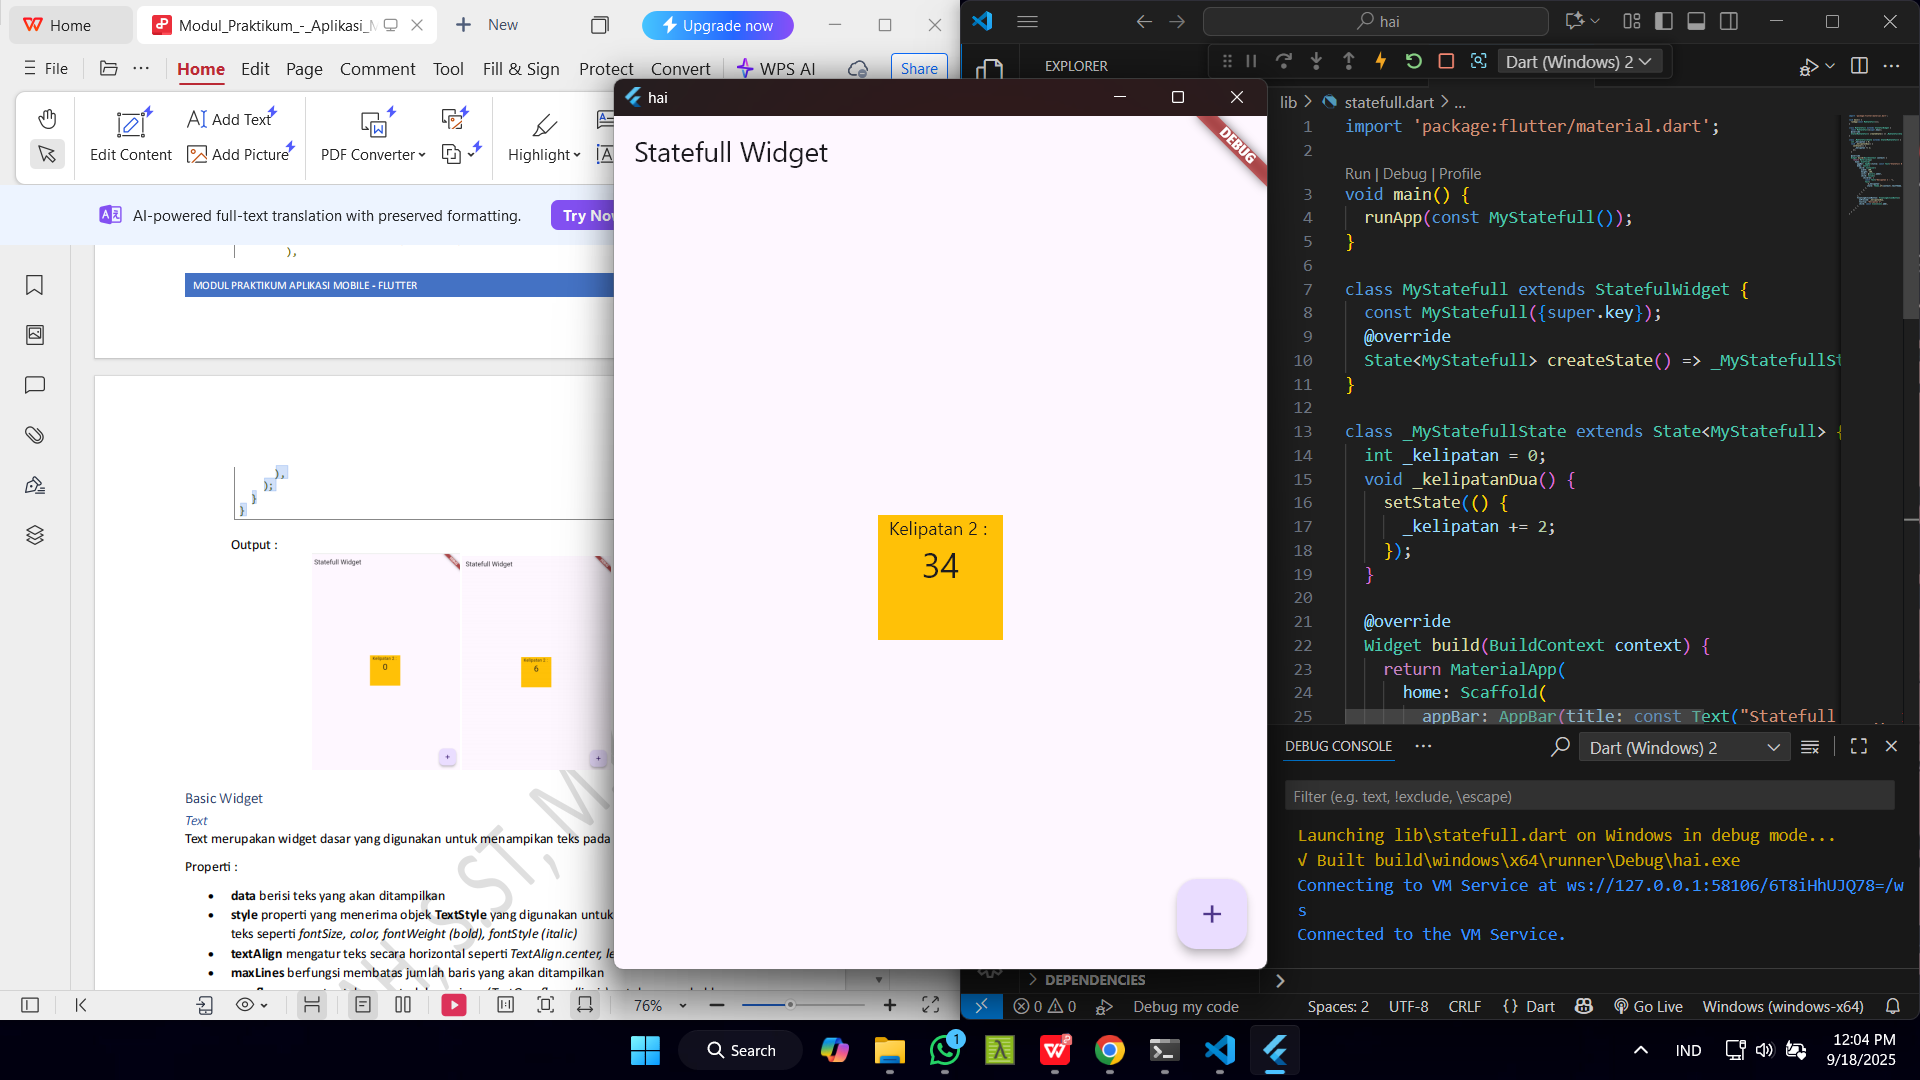
Task: Open the Dart (Windows) 2 debug toolbar dropdown
Action: coord(1578,62)
